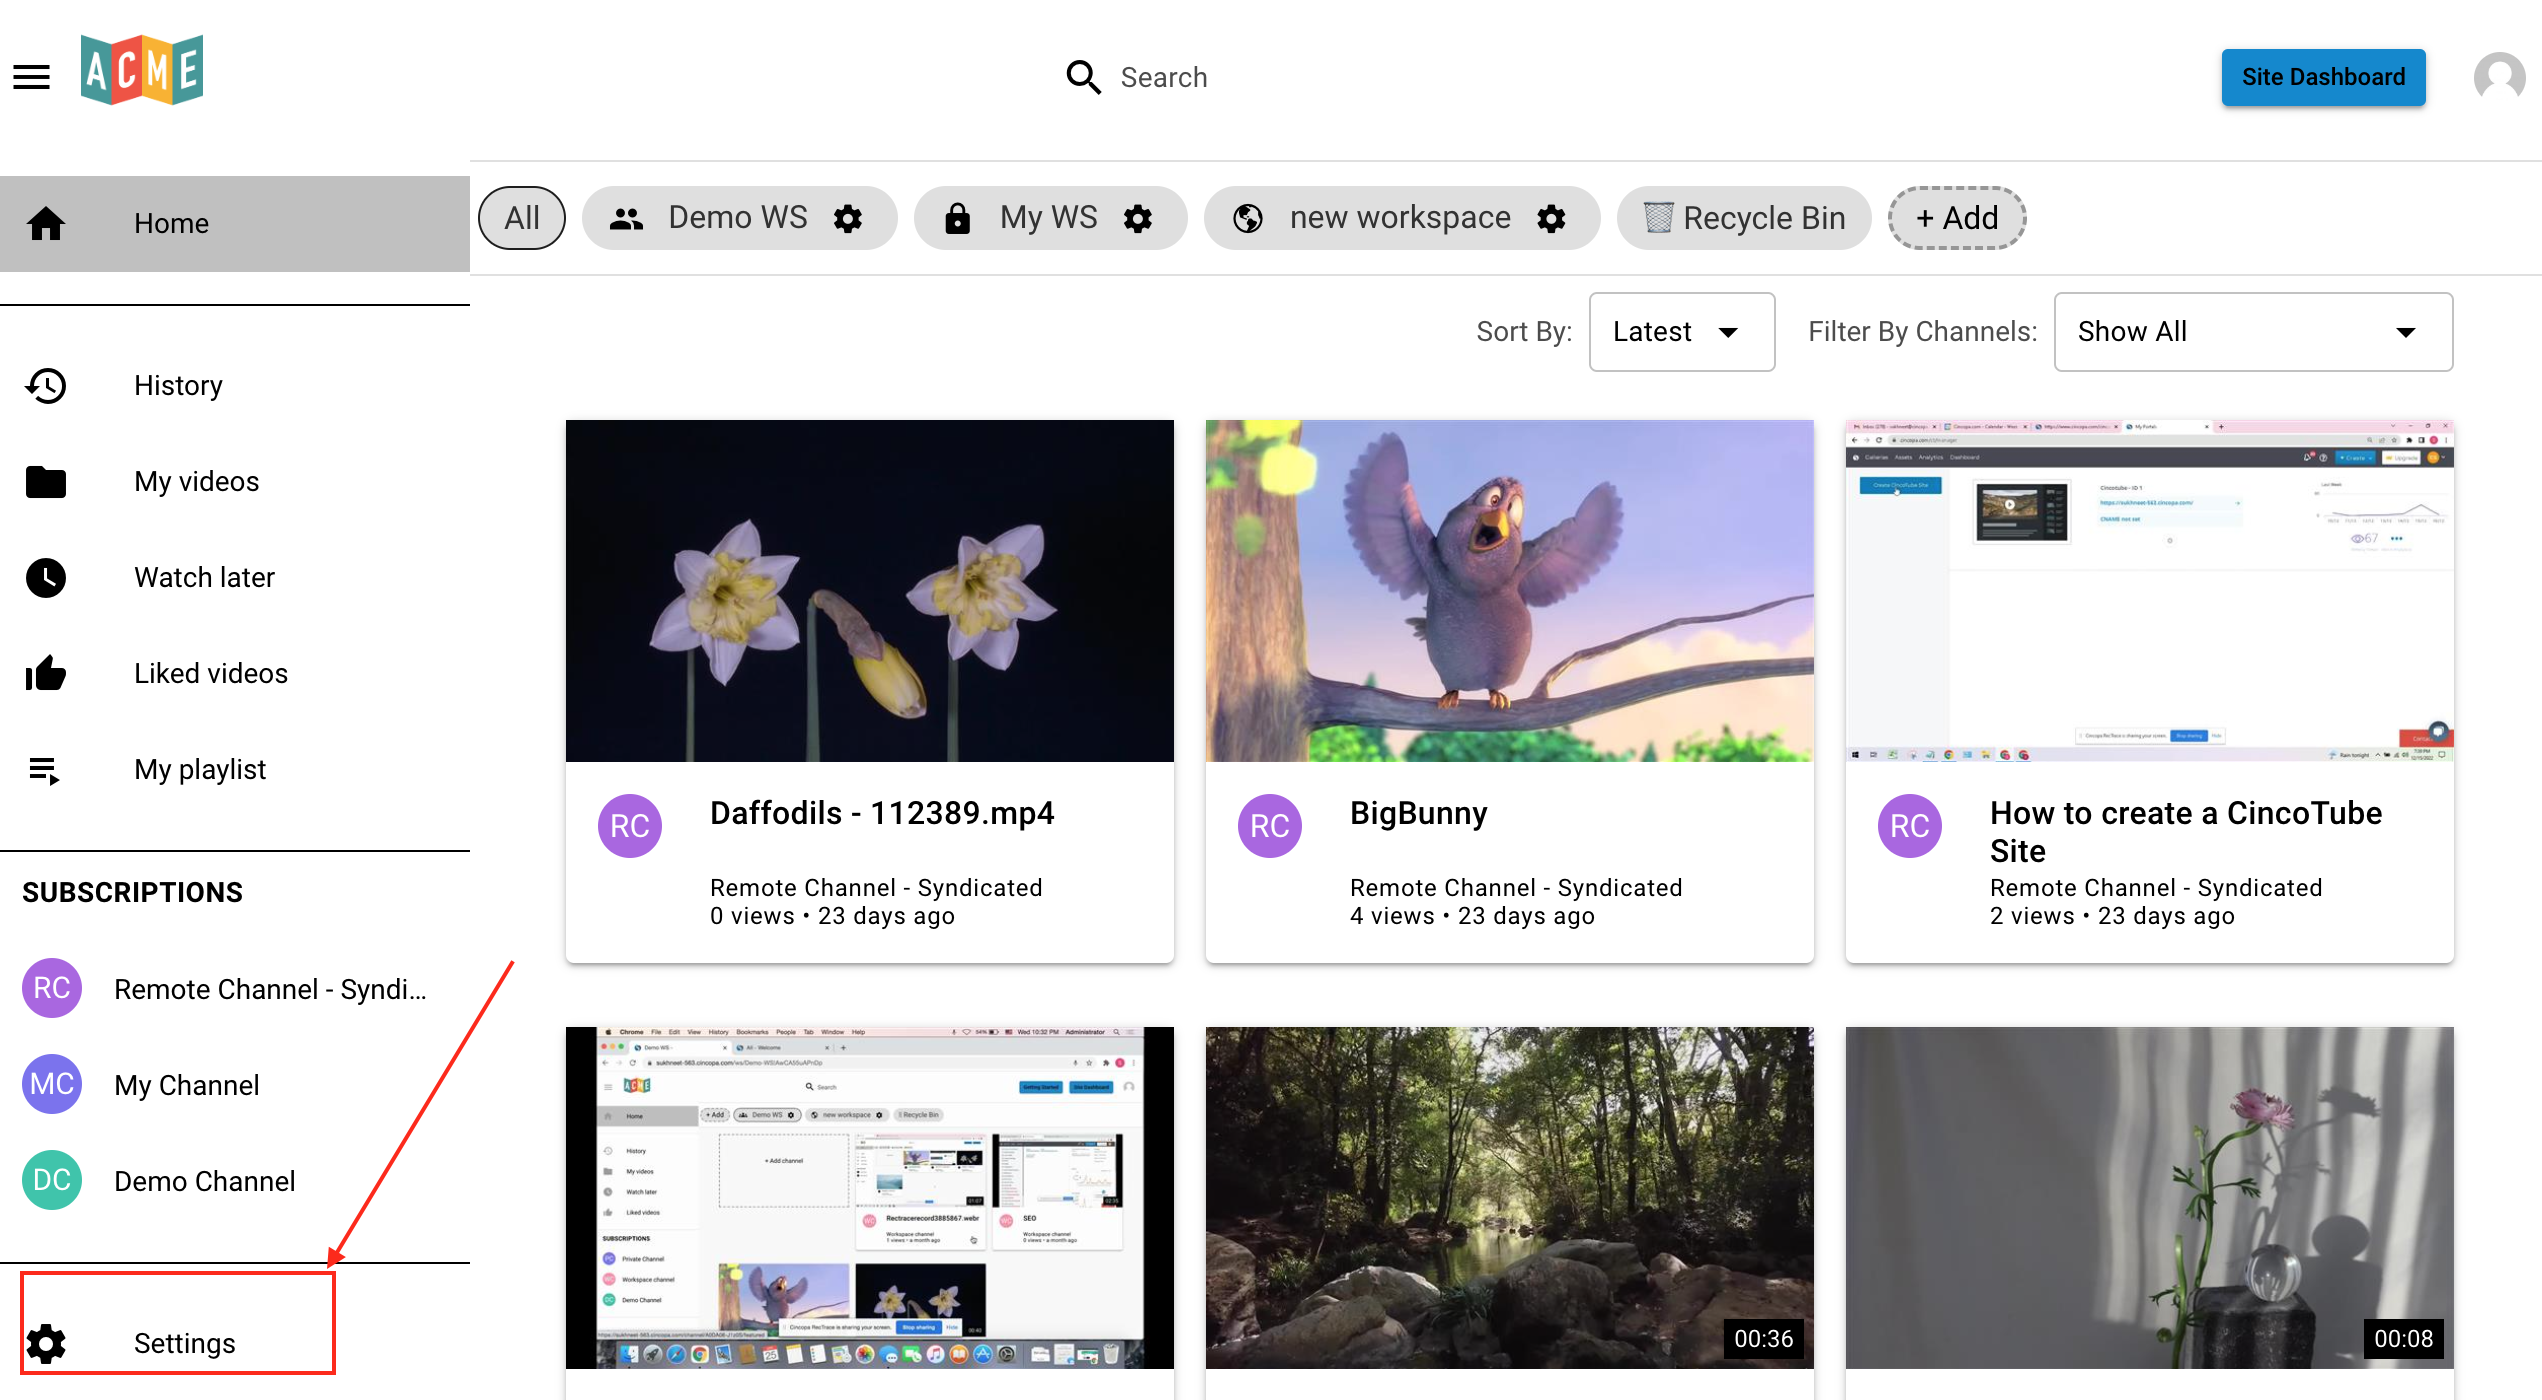The image size is (2542, 1400).
Task: Expand the Show All channel filter
Action: point(2252,332)
